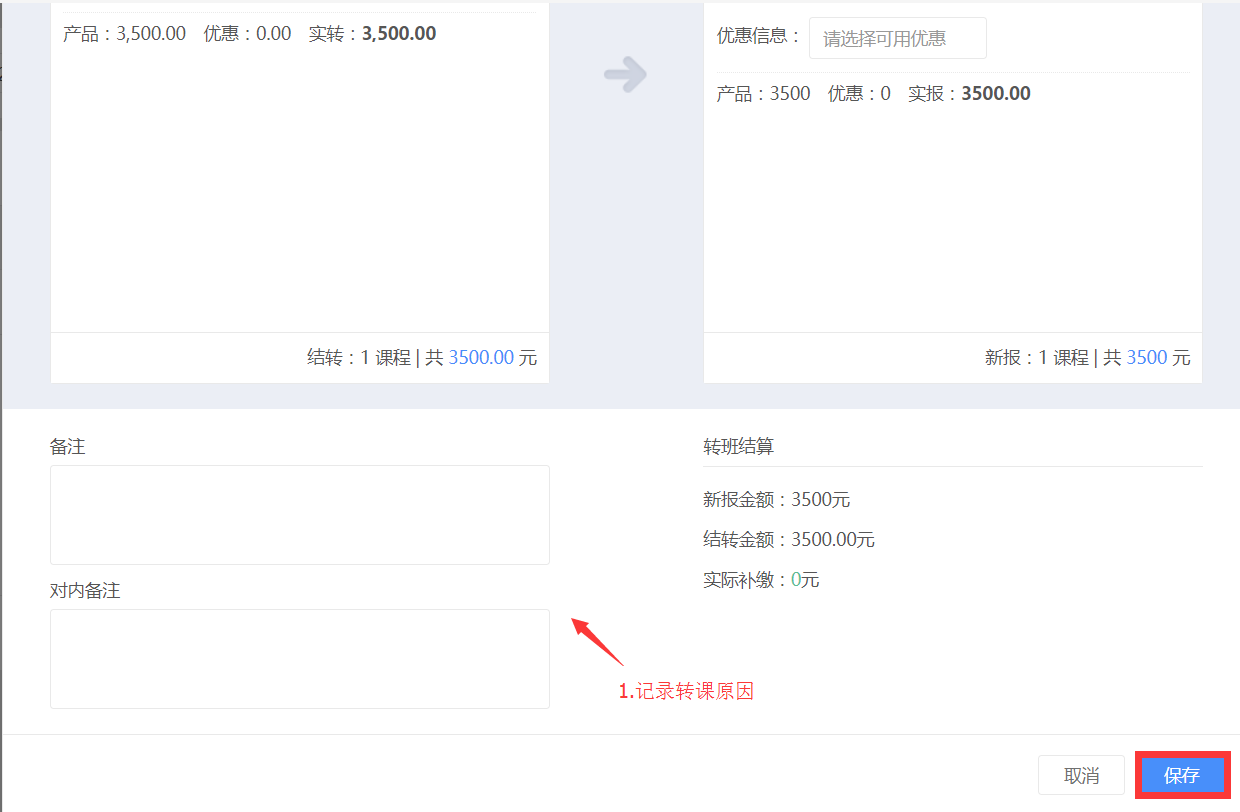Screen dimensions: 1240x812
Task: Click the 产品：3500 text in right panel
Action: (764, 93)
